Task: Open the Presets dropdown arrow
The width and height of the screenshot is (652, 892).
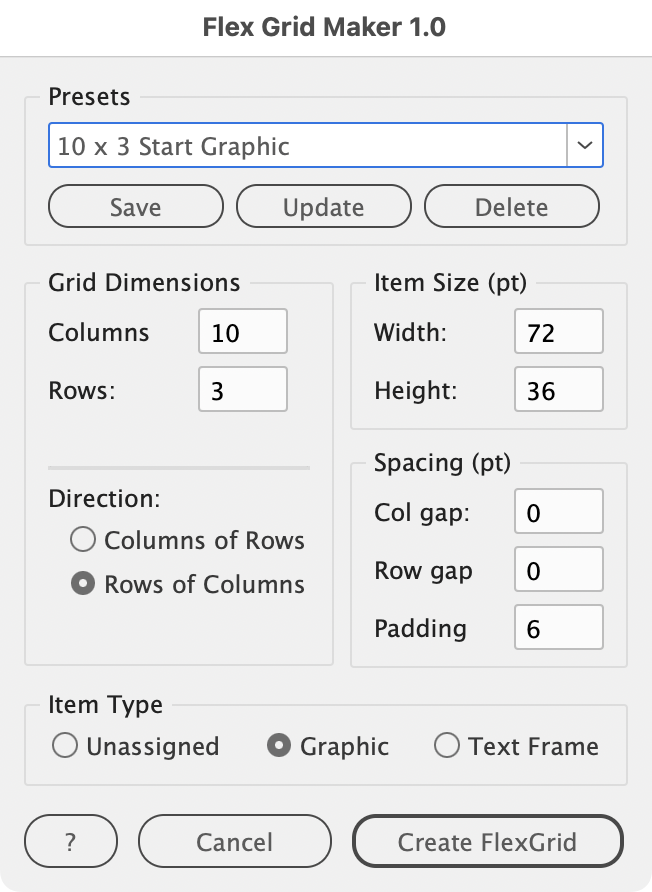Action: 585,146
